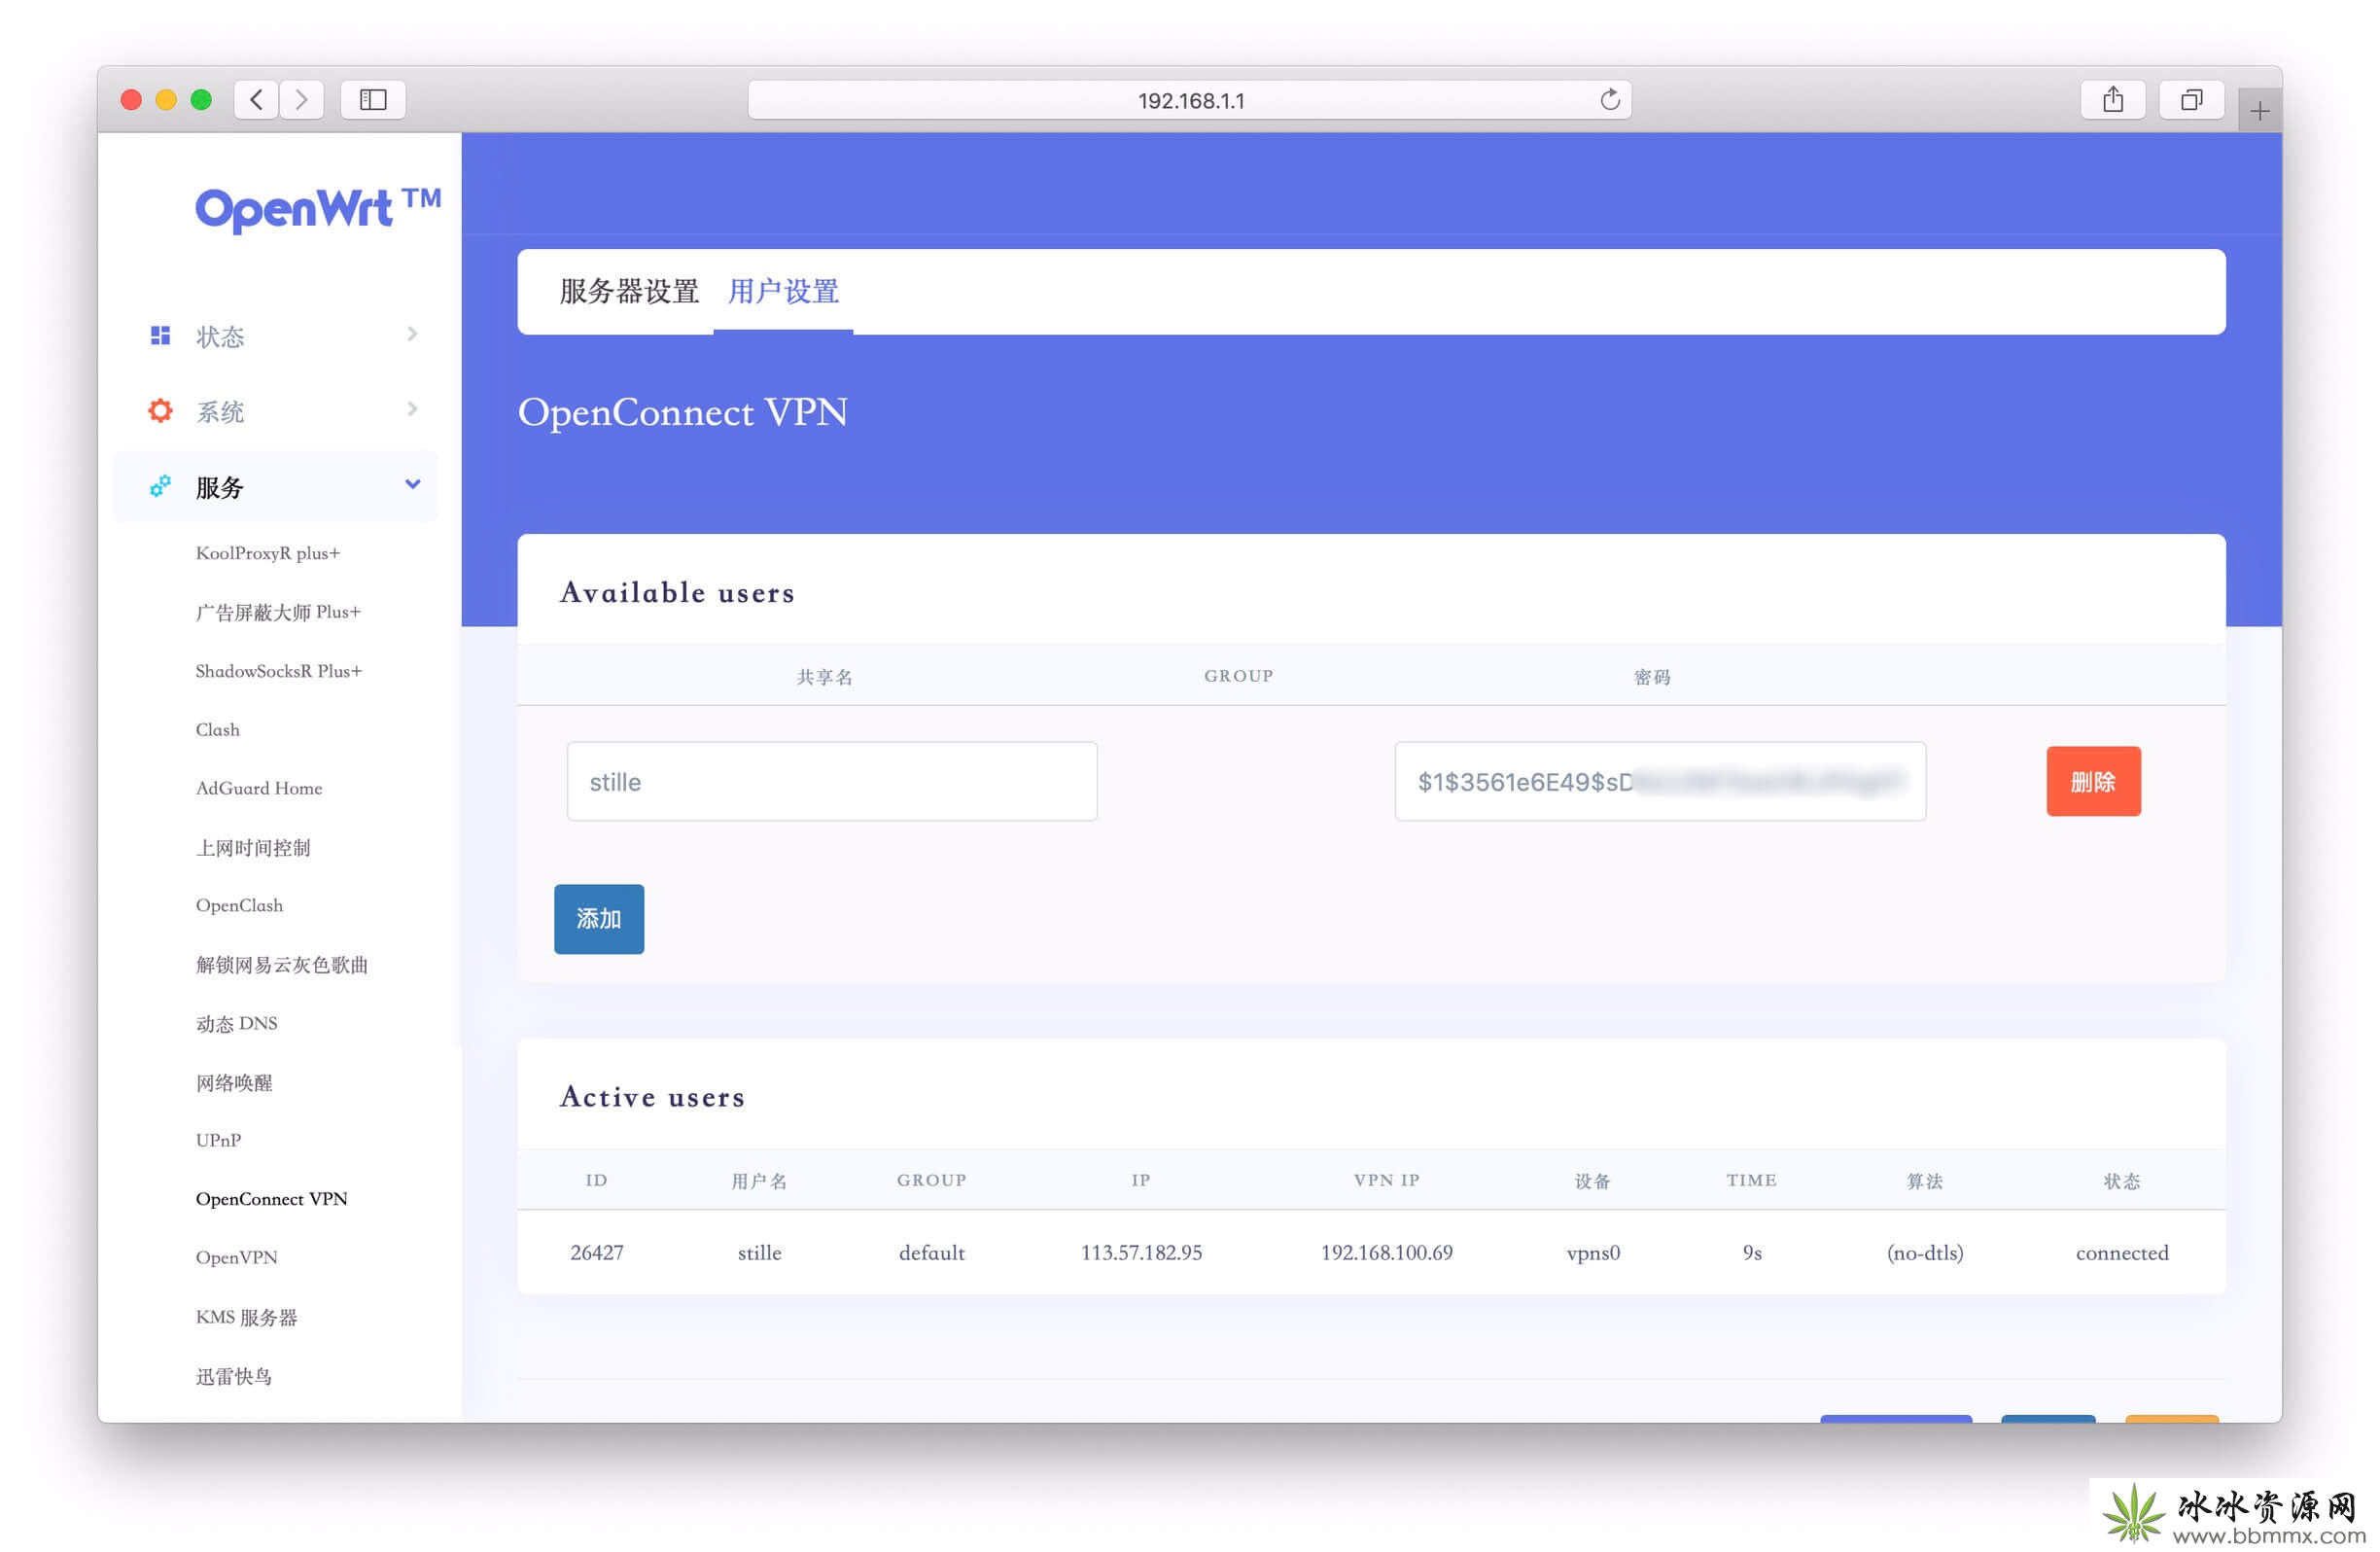2380x1552 pixels.
Task: Click the stille username input field
Action: 832,782
